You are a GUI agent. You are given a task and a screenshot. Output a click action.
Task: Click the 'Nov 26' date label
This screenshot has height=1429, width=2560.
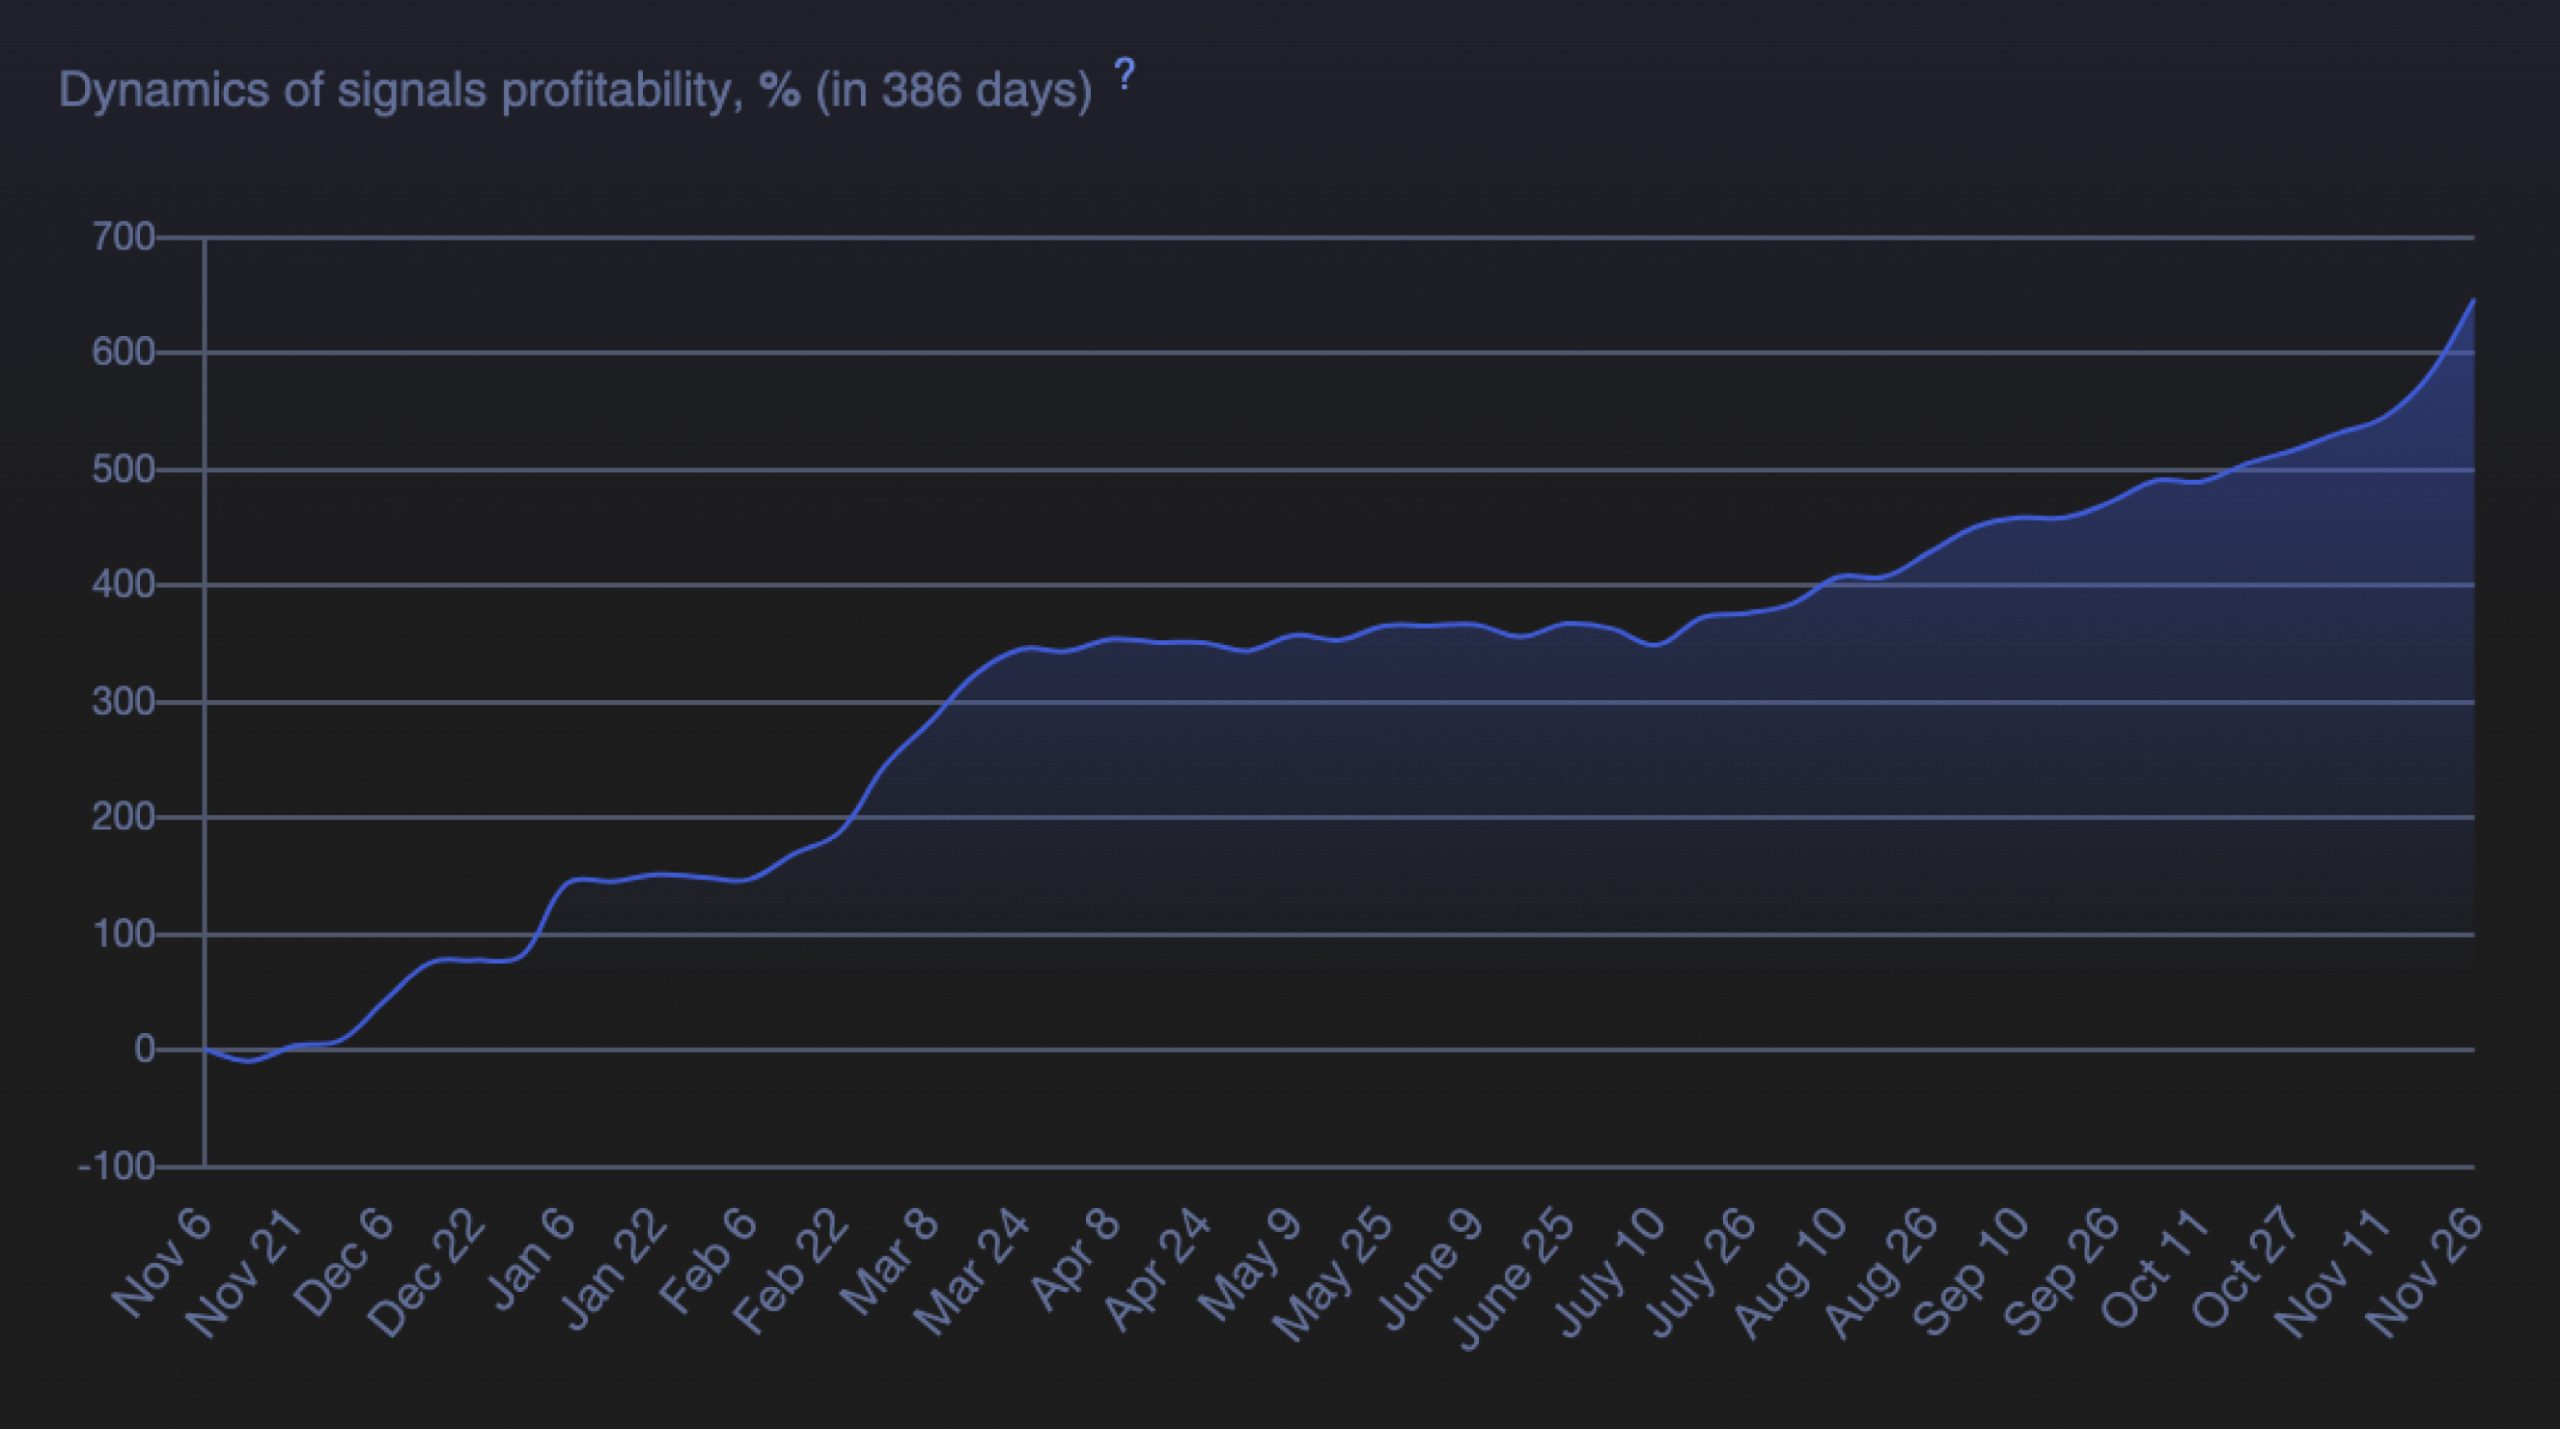(2423, 1273)
